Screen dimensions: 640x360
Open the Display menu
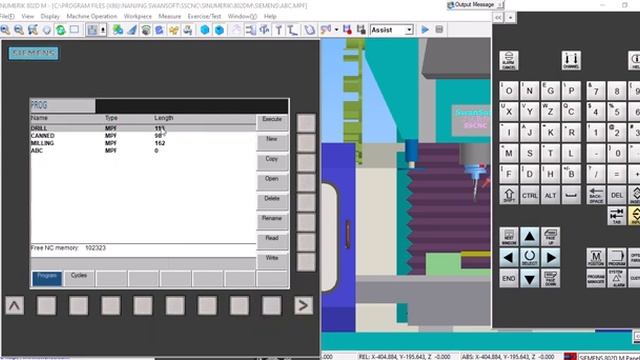[50, 16]
